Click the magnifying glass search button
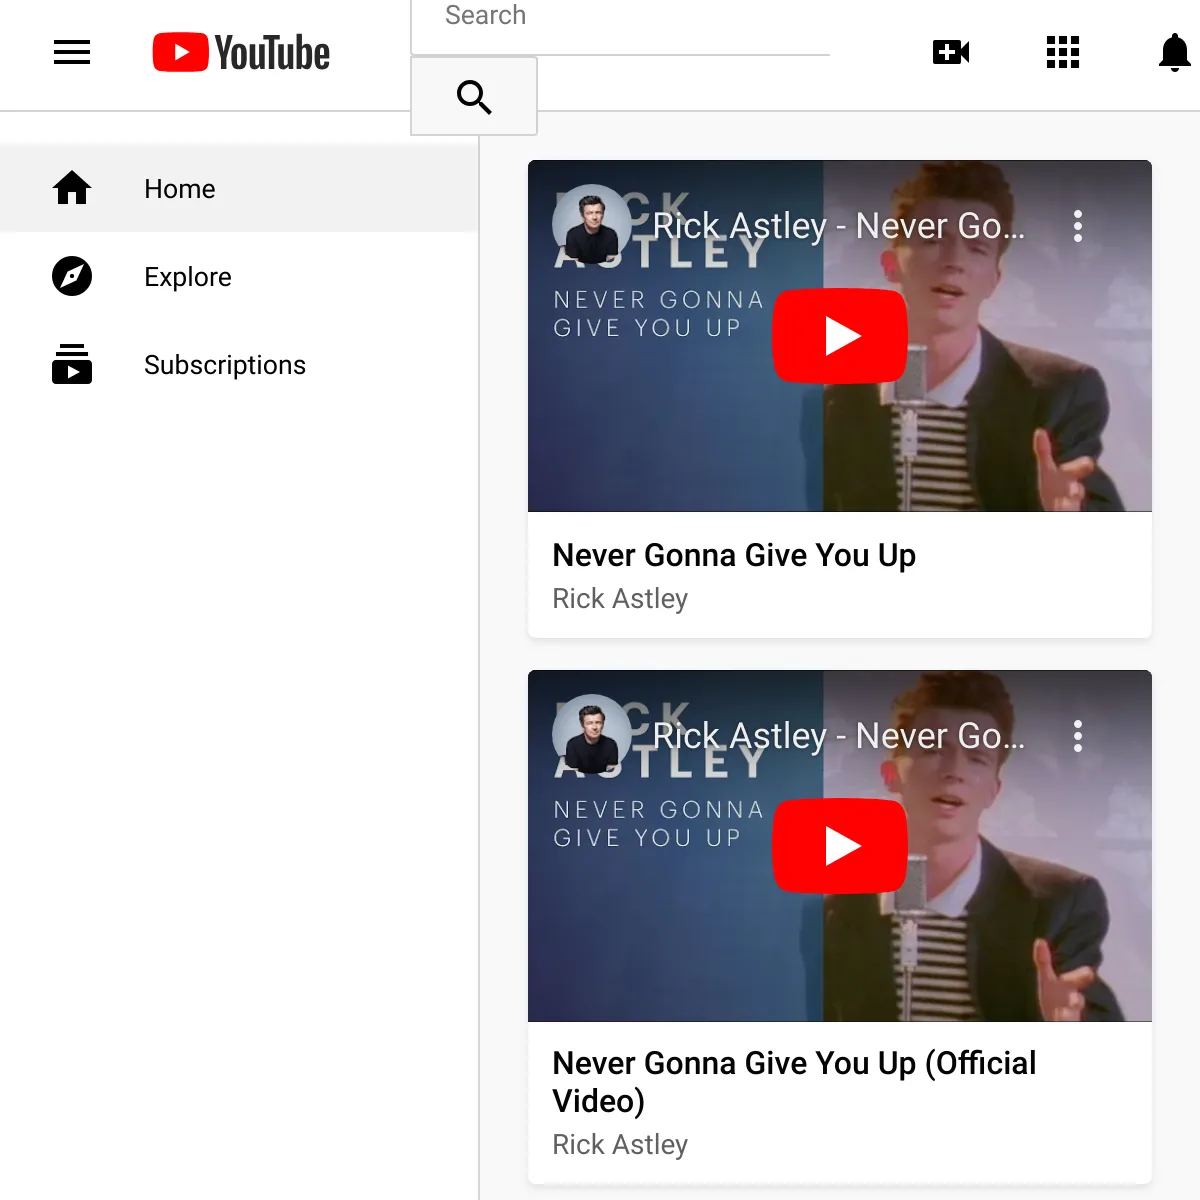Image resolution: width=1200 pixels, height=1200 pixels. [x=474, y=96]
